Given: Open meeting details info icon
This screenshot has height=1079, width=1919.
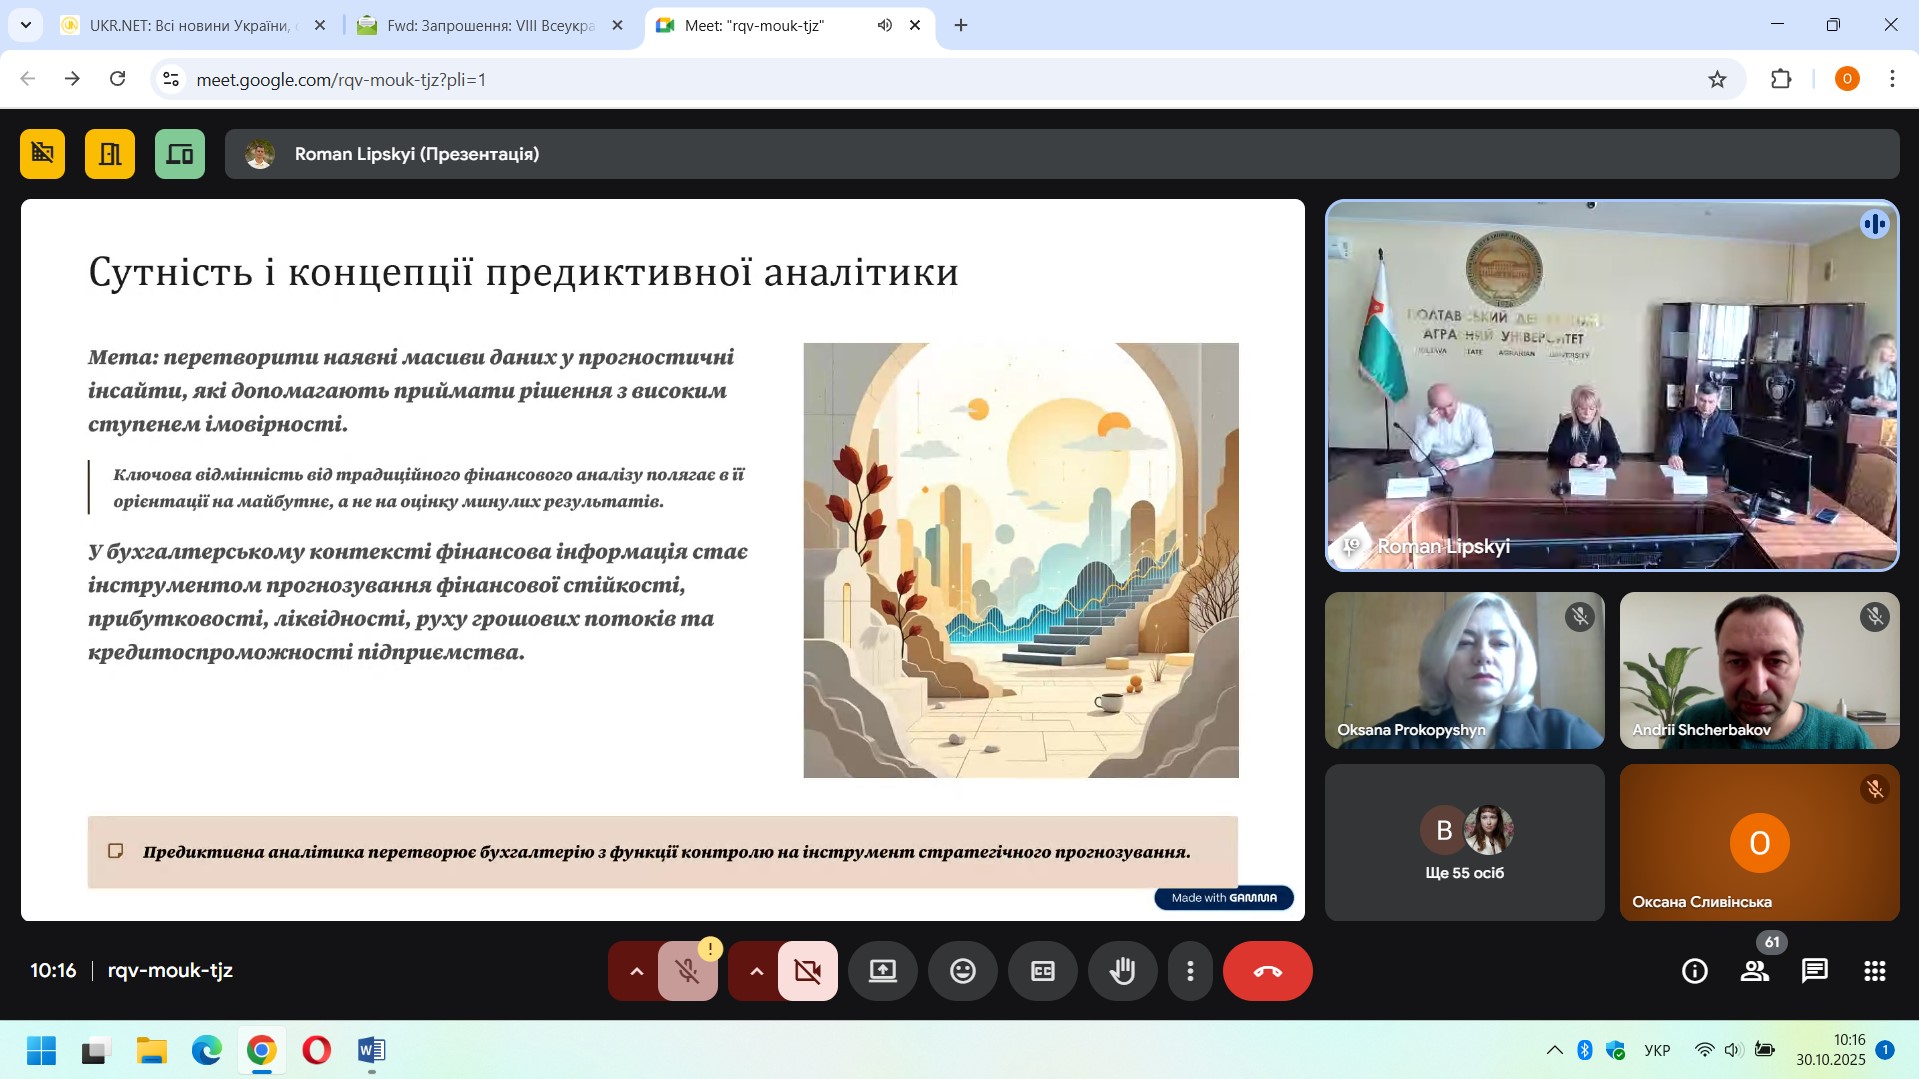Looking at the screenshot, I should pyautogui.click(x=1694, y=971).
